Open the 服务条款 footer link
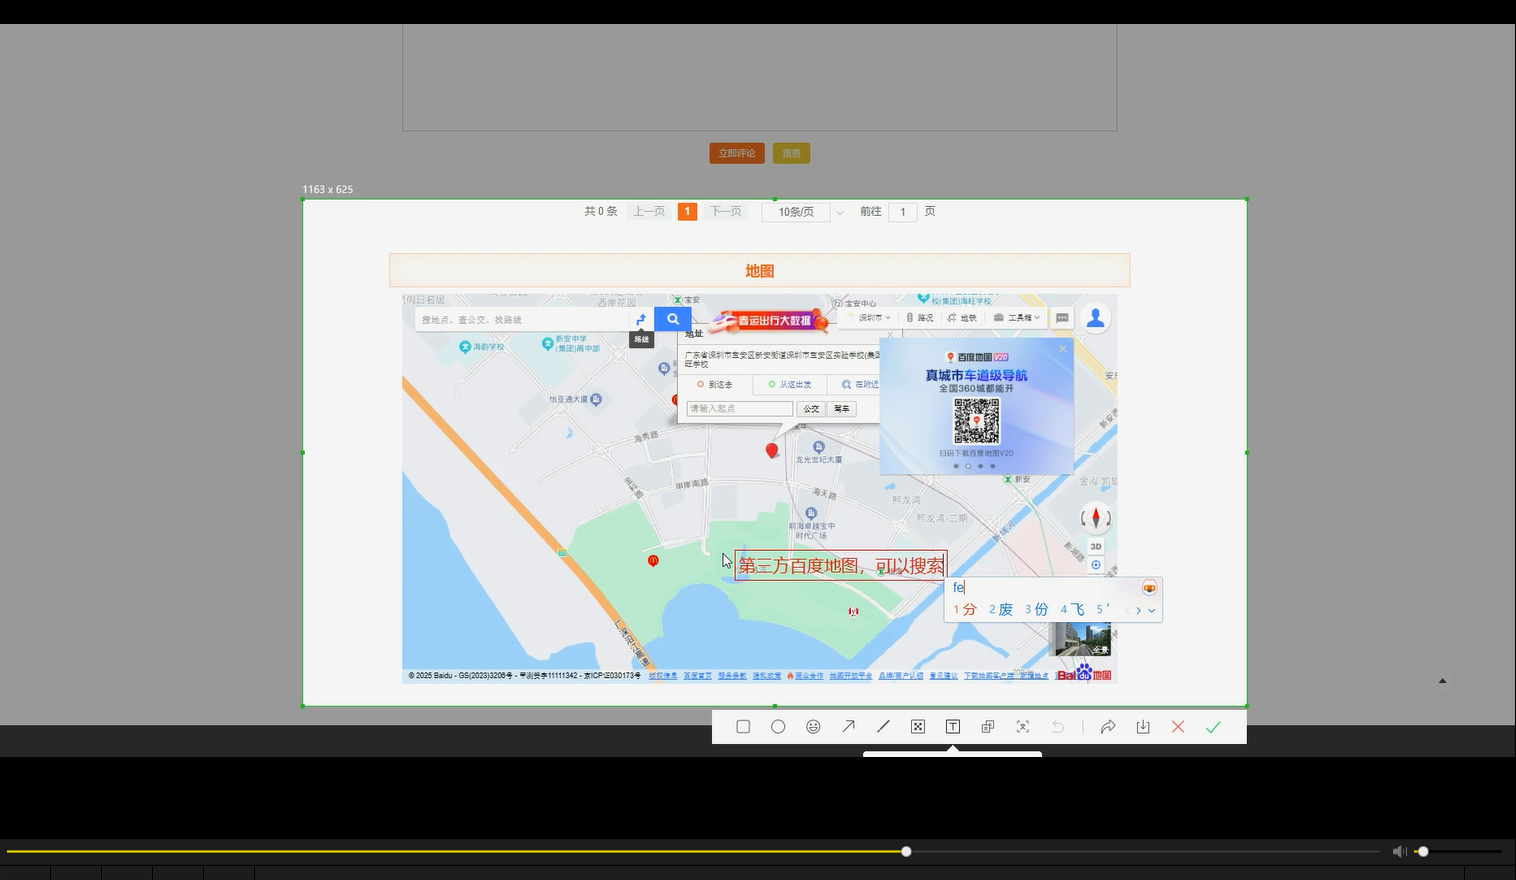 (x=732, y=676)
